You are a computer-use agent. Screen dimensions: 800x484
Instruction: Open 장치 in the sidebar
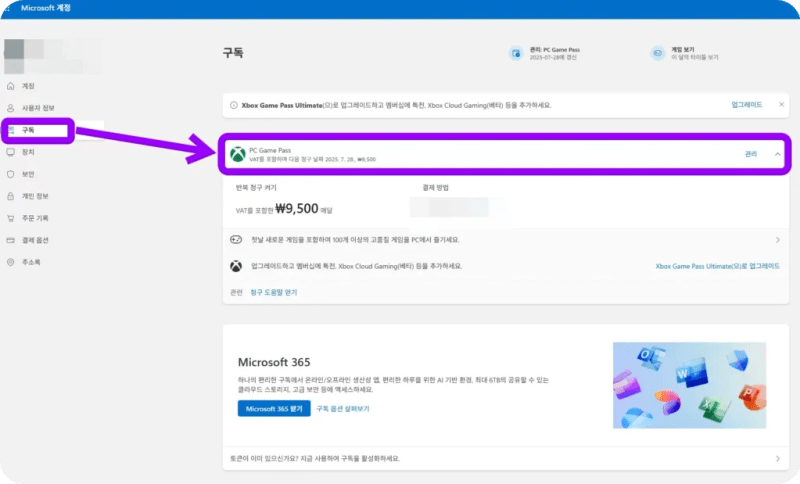(28, 152)
